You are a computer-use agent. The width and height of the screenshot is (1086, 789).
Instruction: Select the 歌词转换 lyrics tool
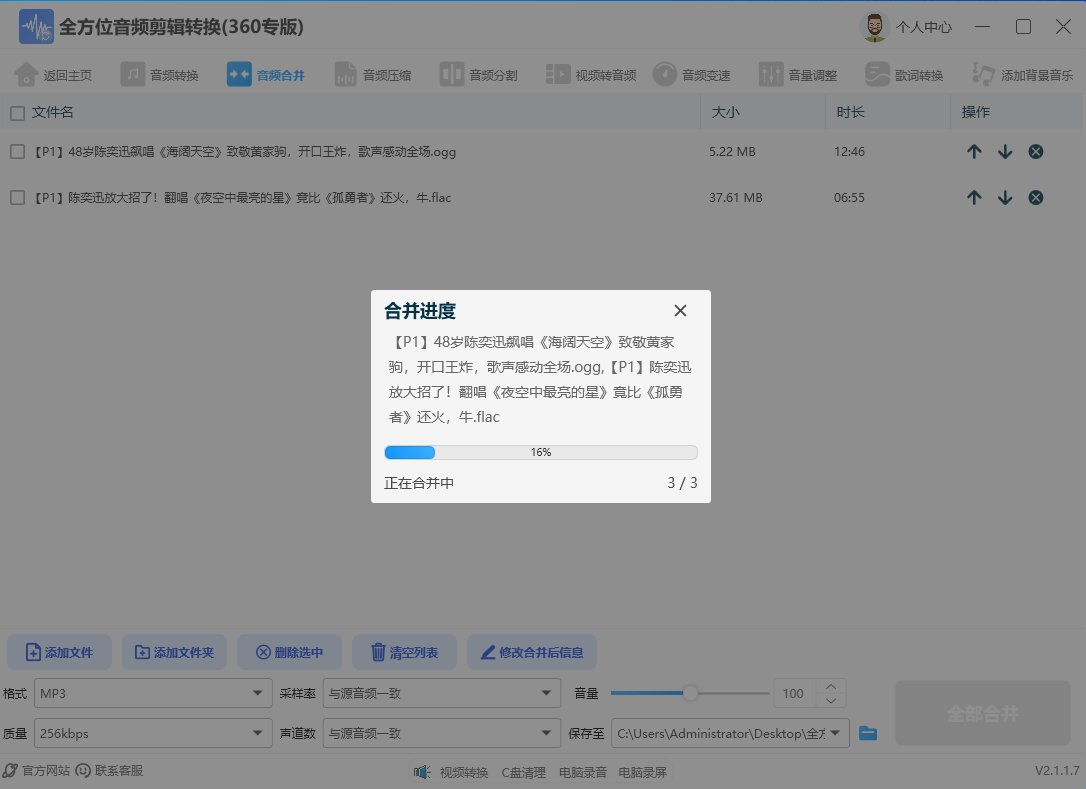click(x=898, y=73)
